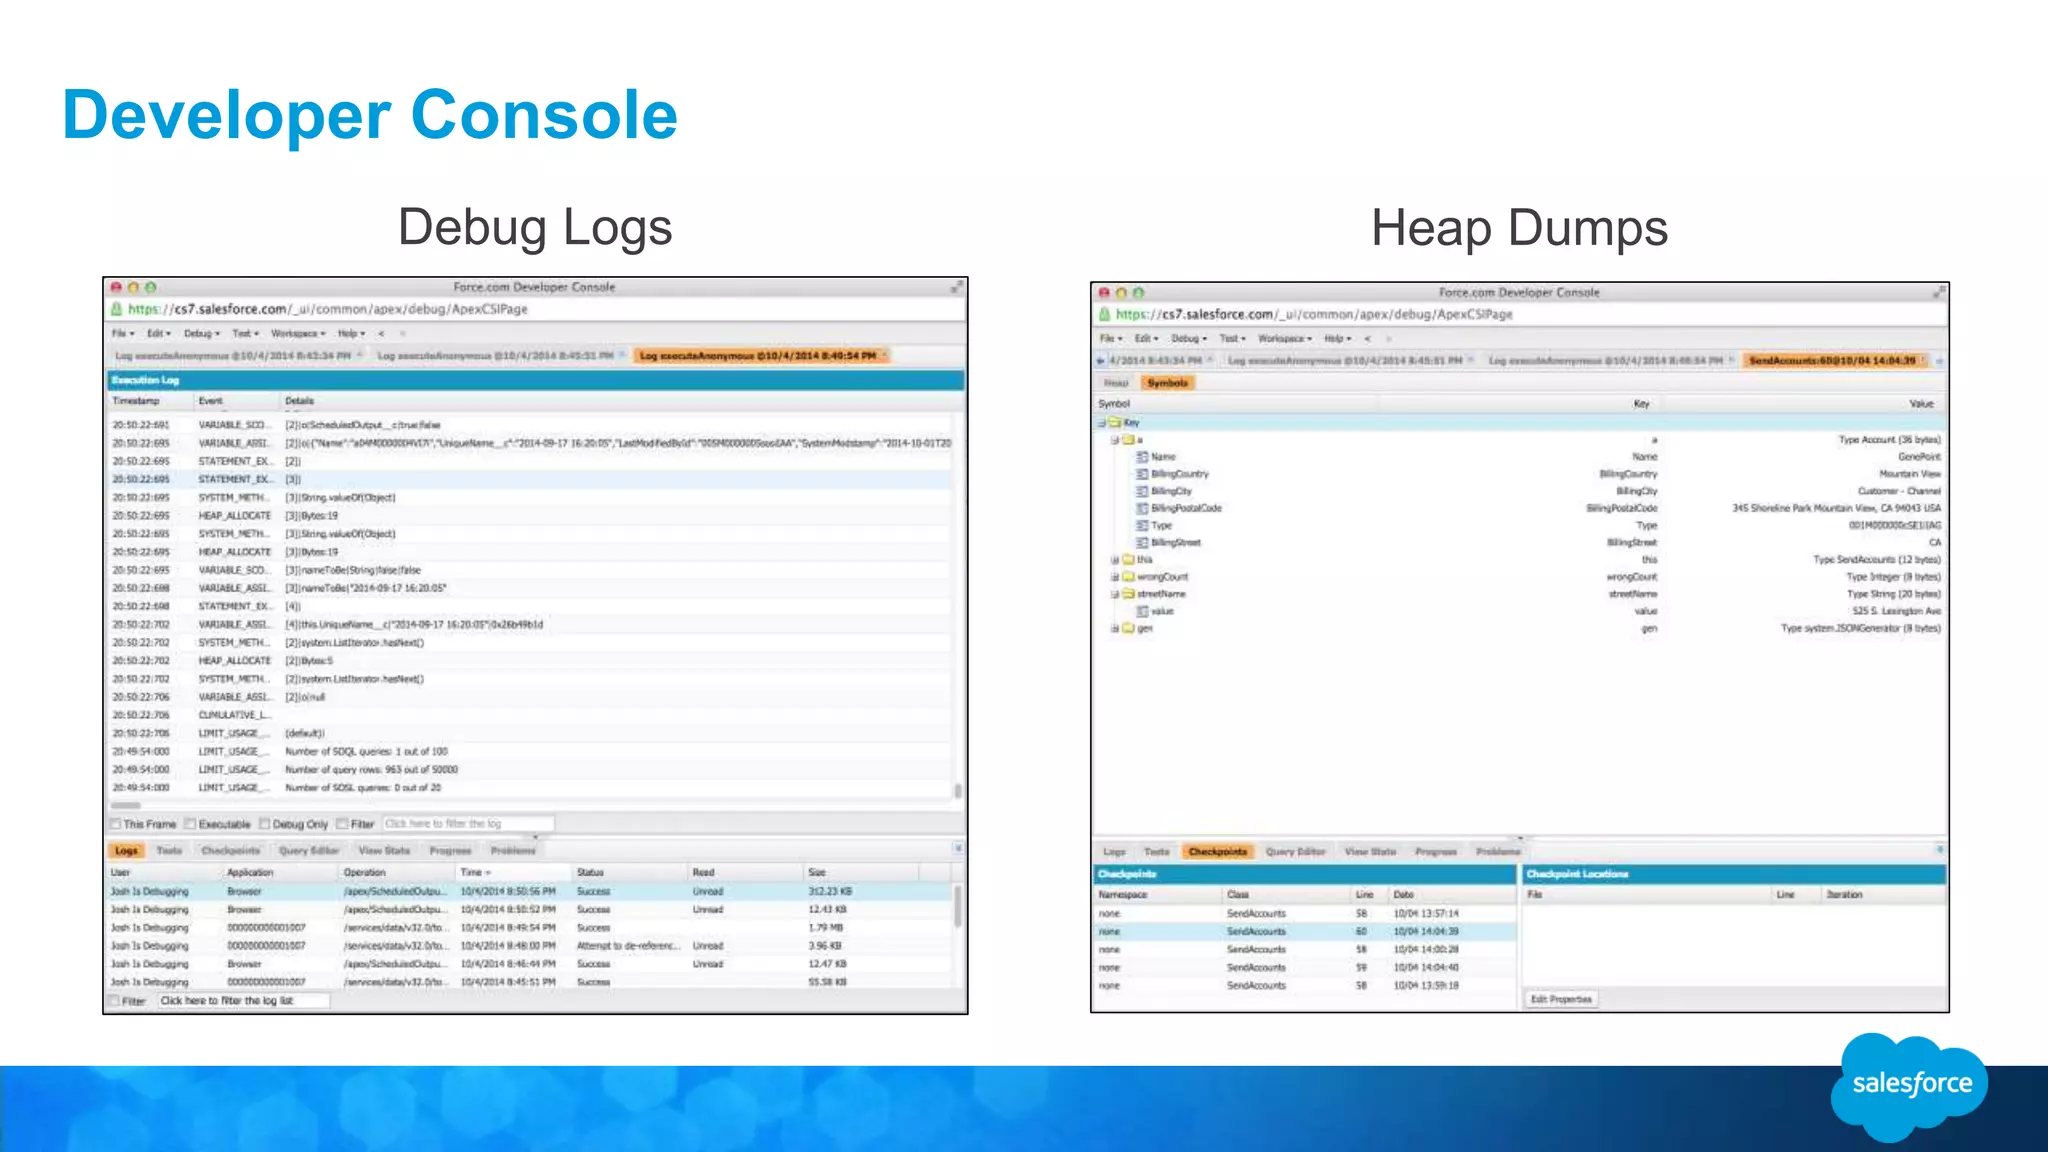
Task: Select Query Editor tab in Debug Logs console
Action: tap(309, 850)
